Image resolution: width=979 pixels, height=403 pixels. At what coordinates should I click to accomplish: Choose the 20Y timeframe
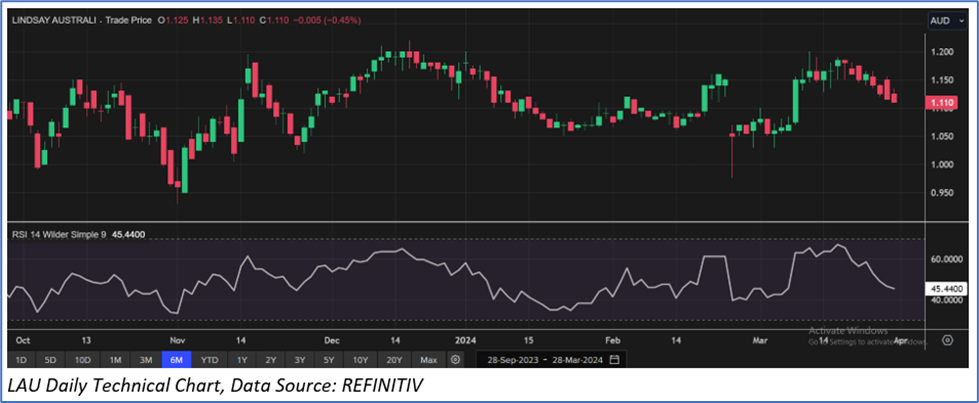tap(394, 359)
